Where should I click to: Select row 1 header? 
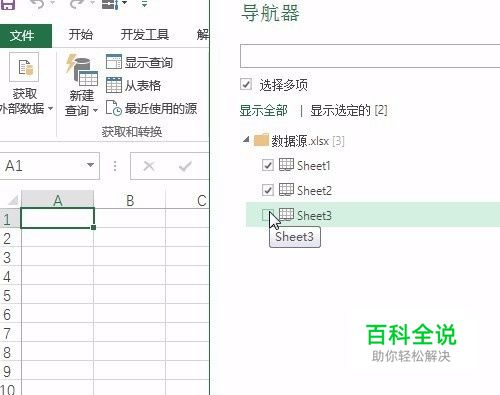click(10, 219)
